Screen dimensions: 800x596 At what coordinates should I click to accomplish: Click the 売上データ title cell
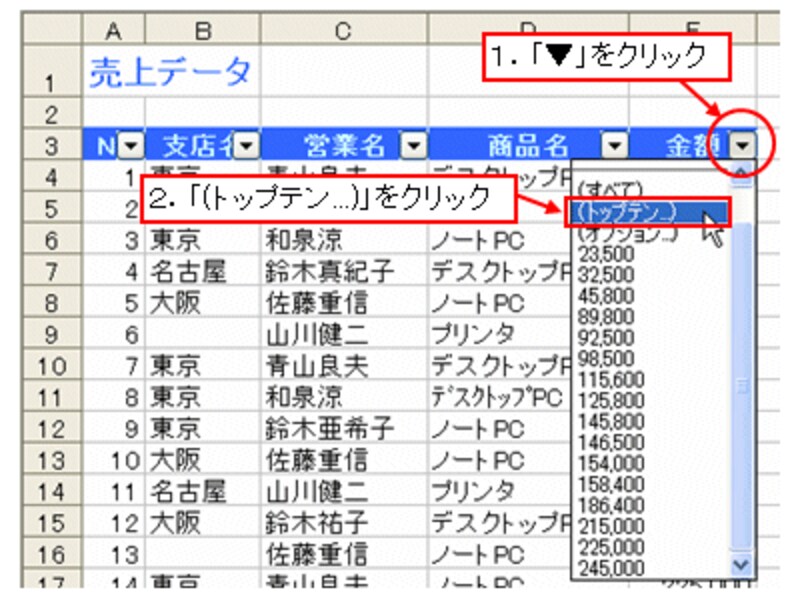pyautogui.click(x=171, y=71)
